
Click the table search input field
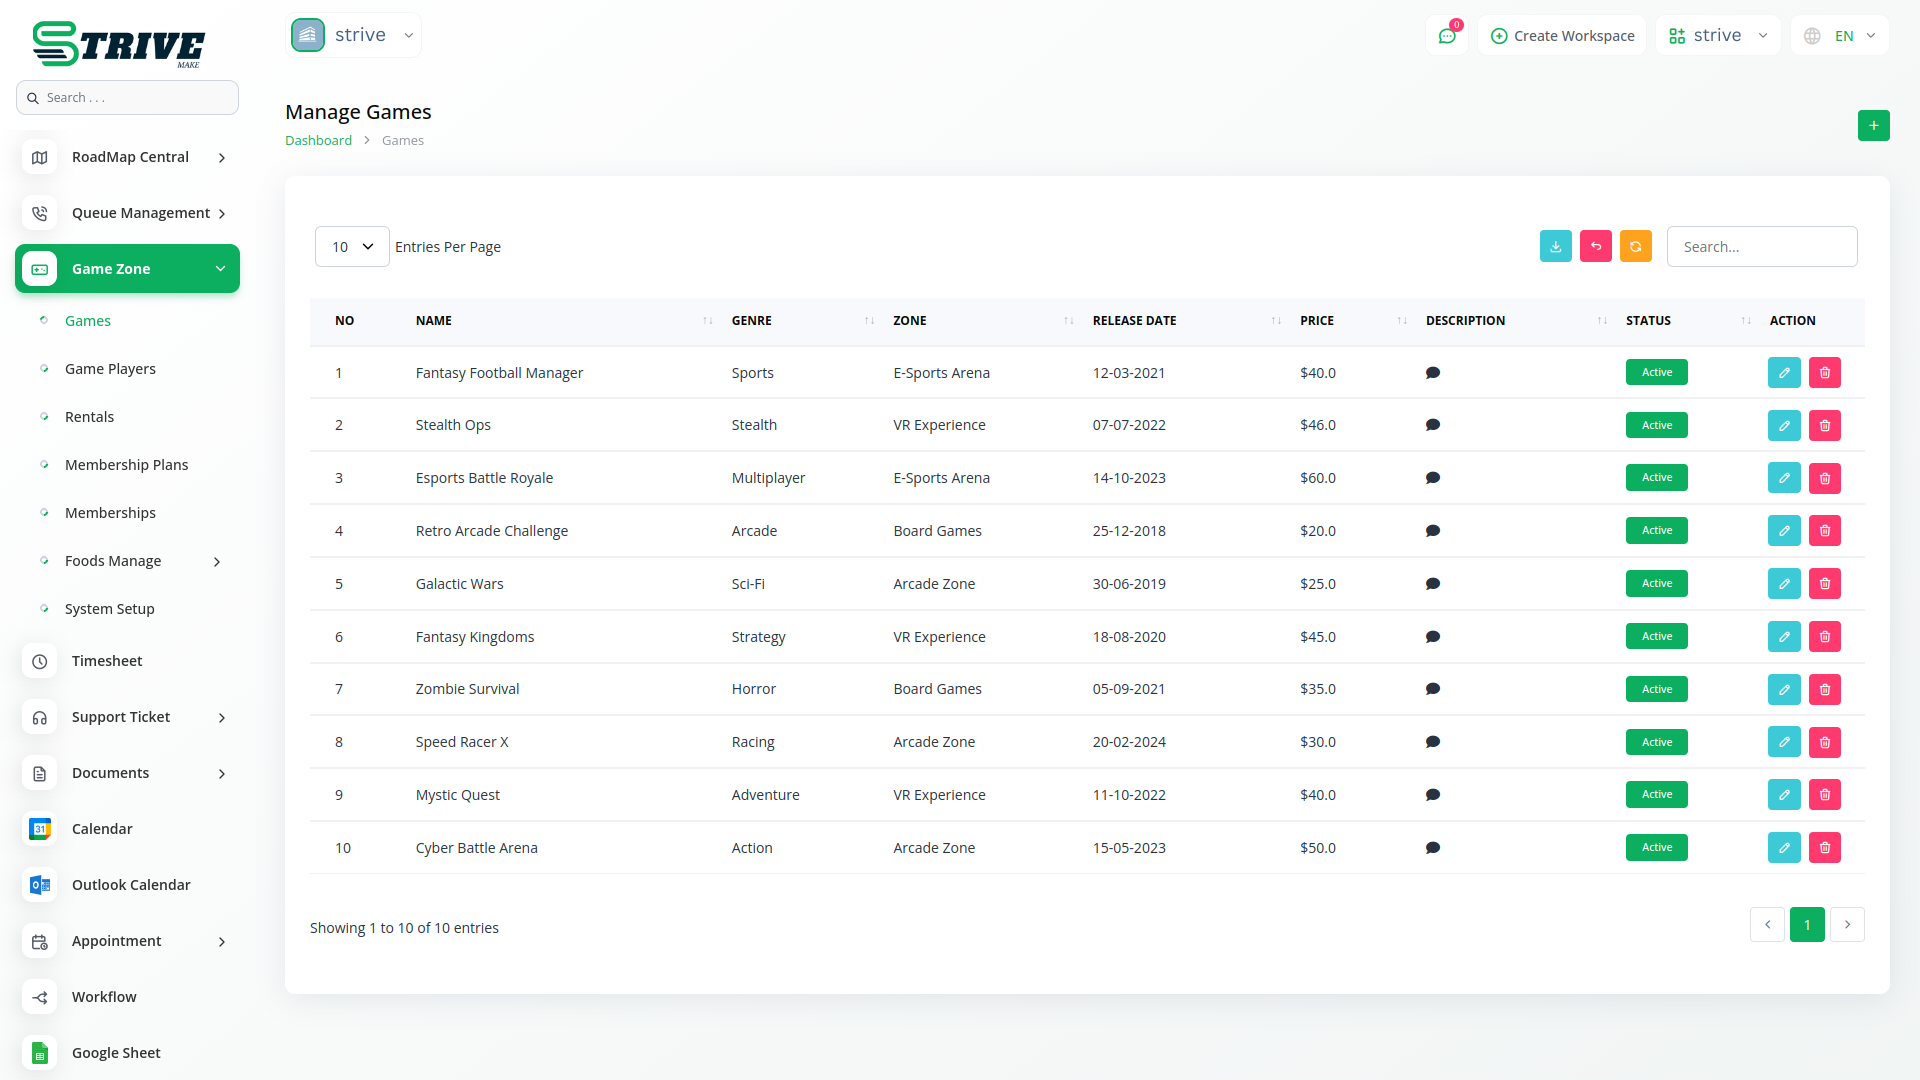tap(1761, 247)
